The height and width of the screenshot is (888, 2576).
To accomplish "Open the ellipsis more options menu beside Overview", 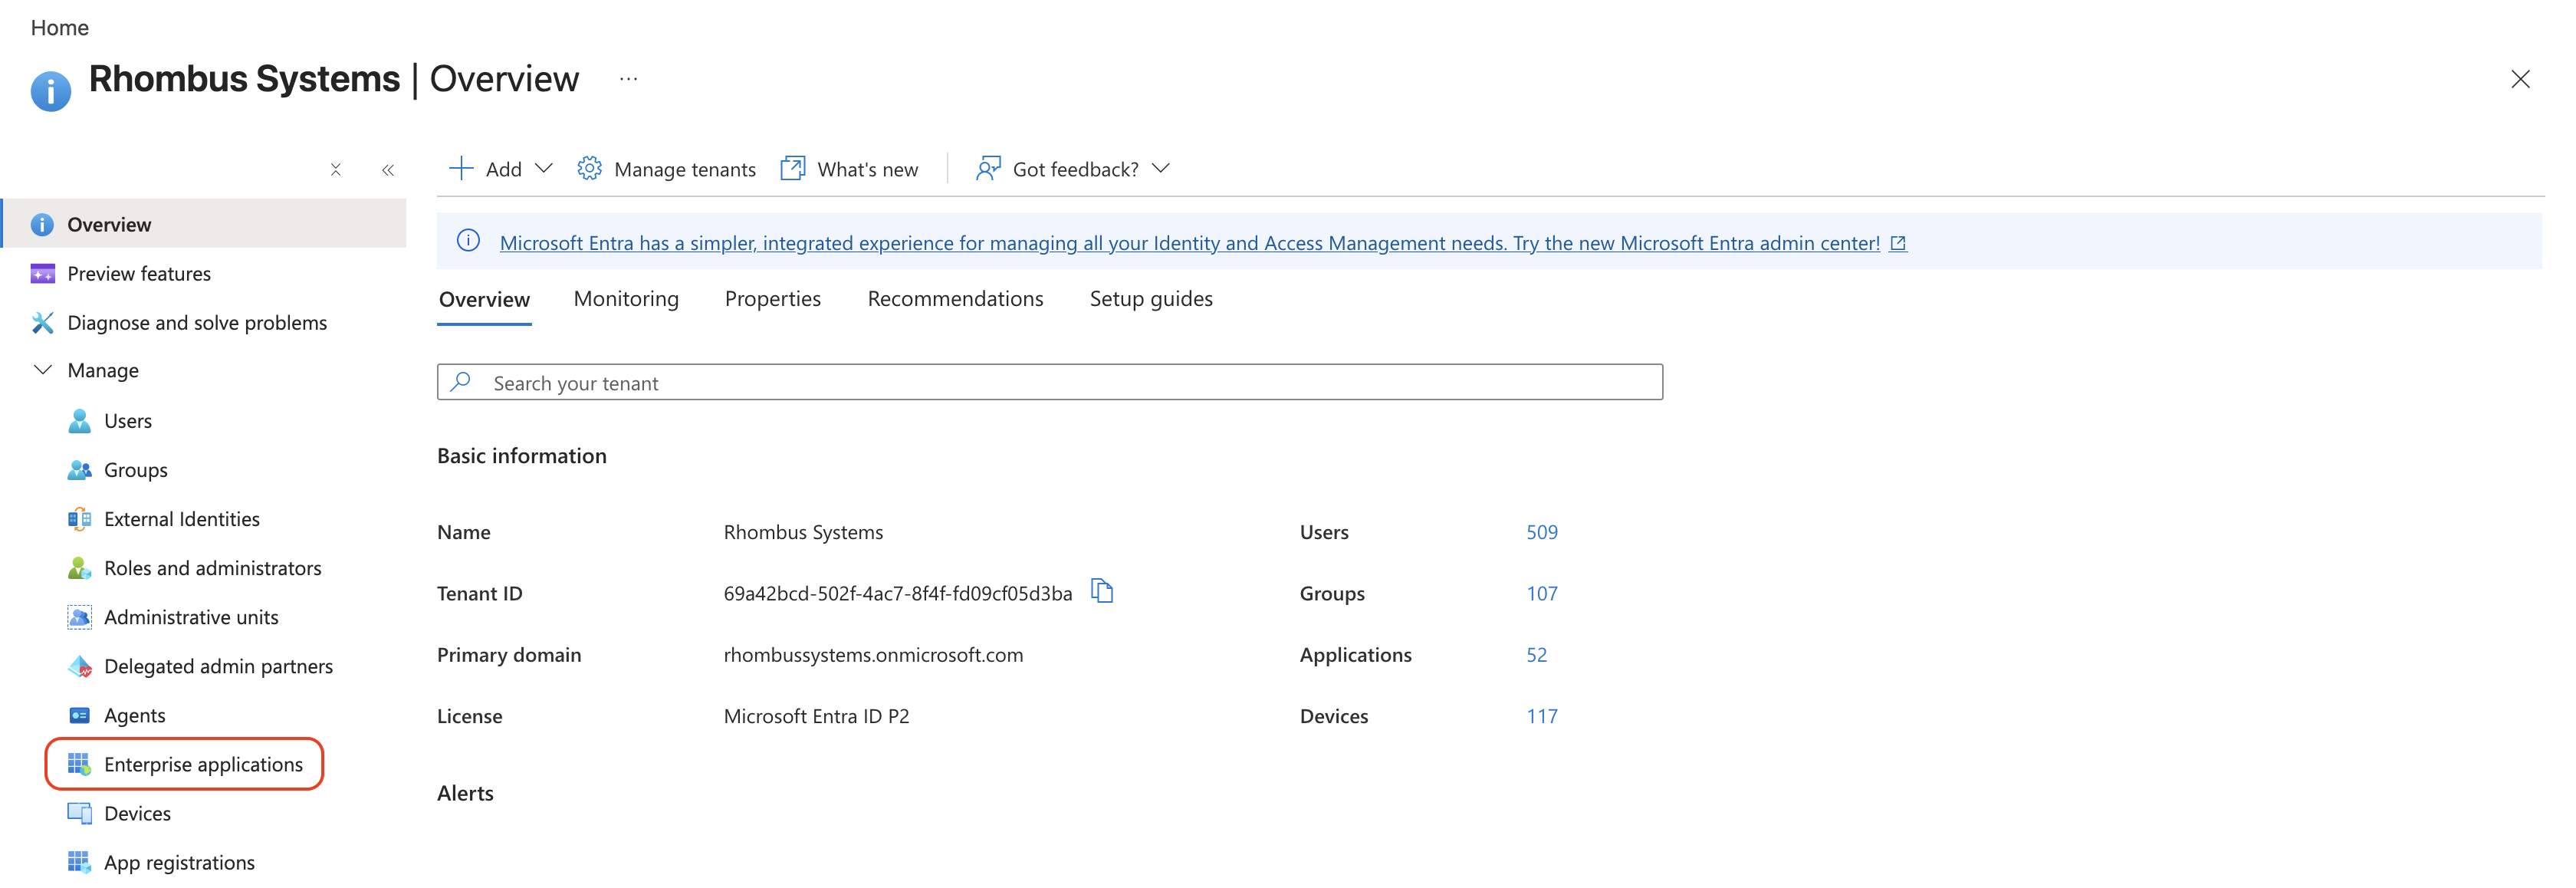I will click(628, 79).
